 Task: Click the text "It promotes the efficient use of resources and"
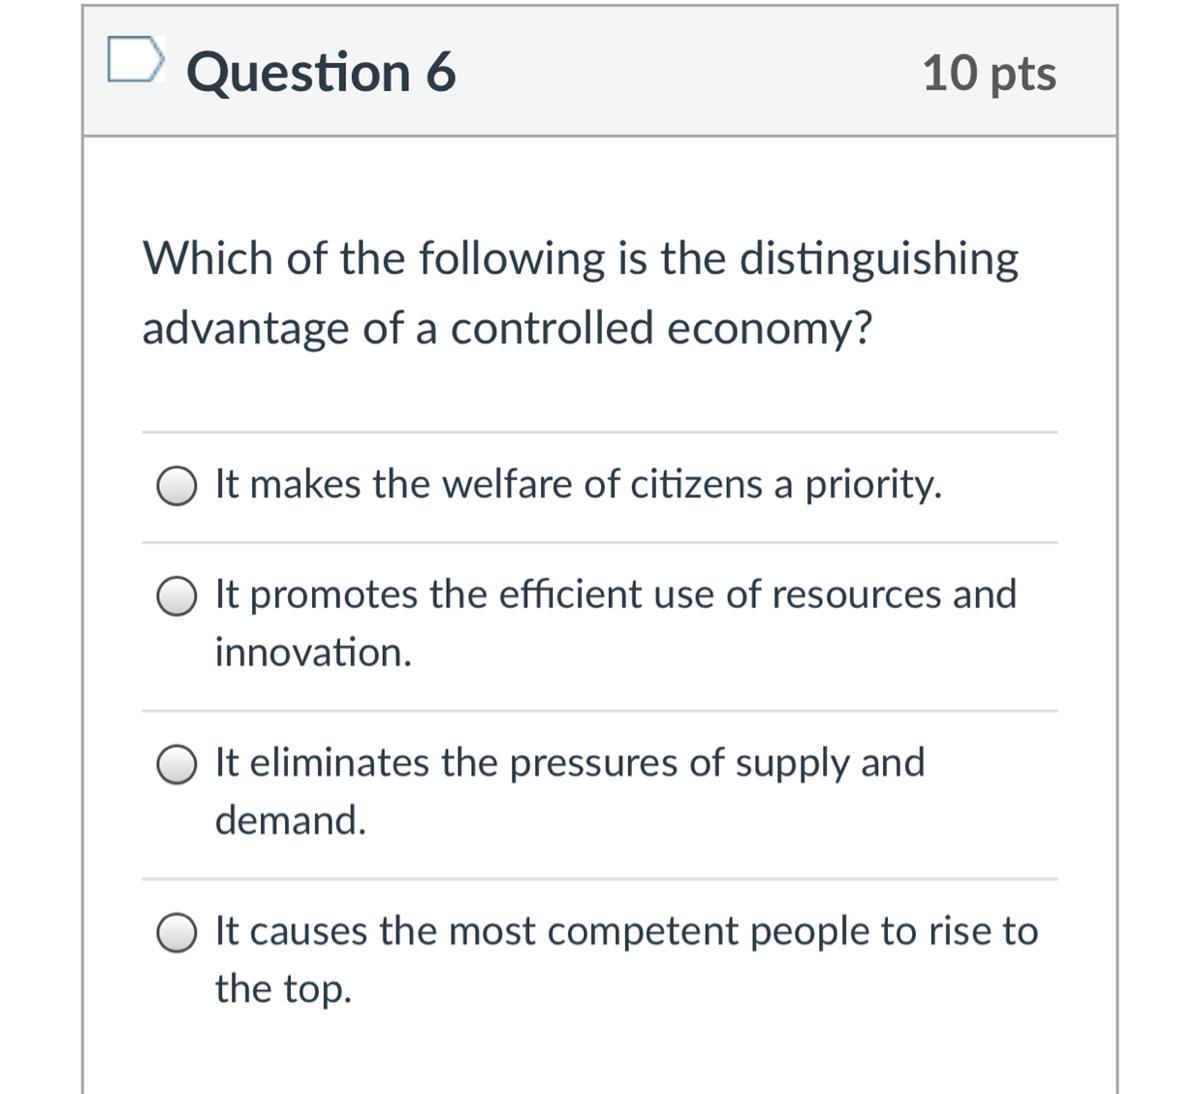[615, 594]
